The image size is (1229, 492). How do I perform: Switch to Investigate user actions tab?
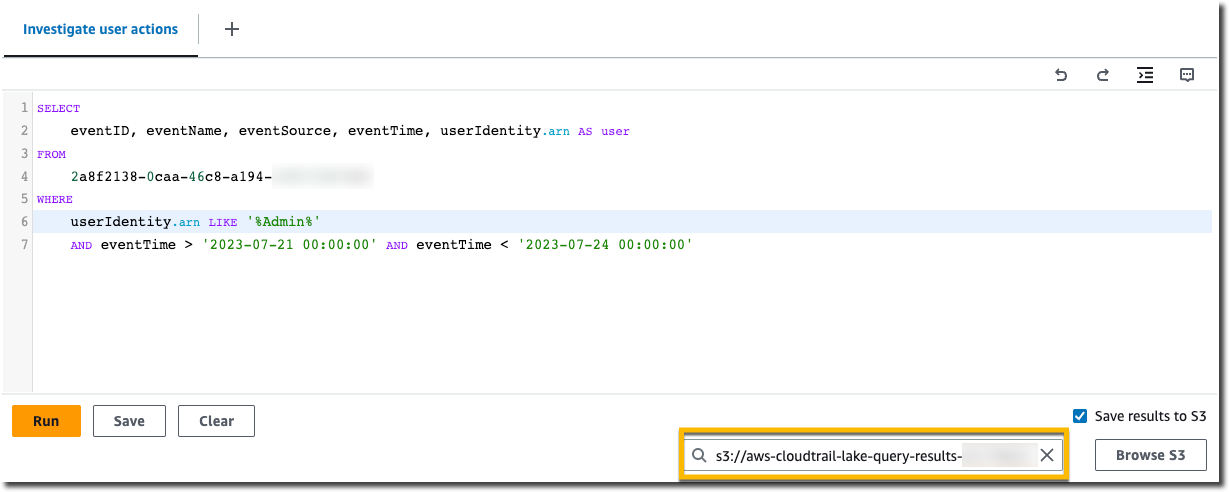100,29
